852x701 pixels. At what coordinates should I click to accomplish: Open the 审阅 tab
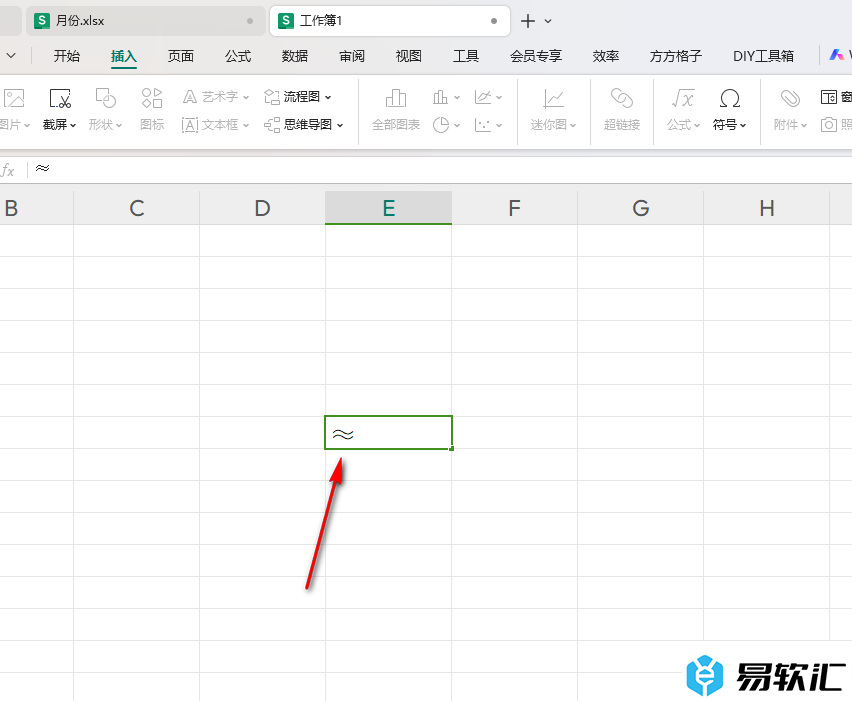pos(352,56)
